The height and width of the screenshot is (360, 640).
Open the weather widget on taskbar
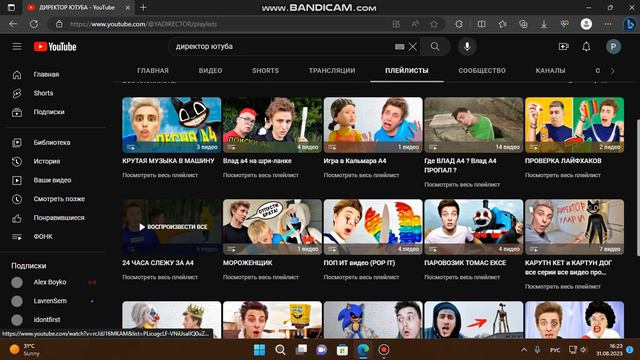click(x=25, y=350)
